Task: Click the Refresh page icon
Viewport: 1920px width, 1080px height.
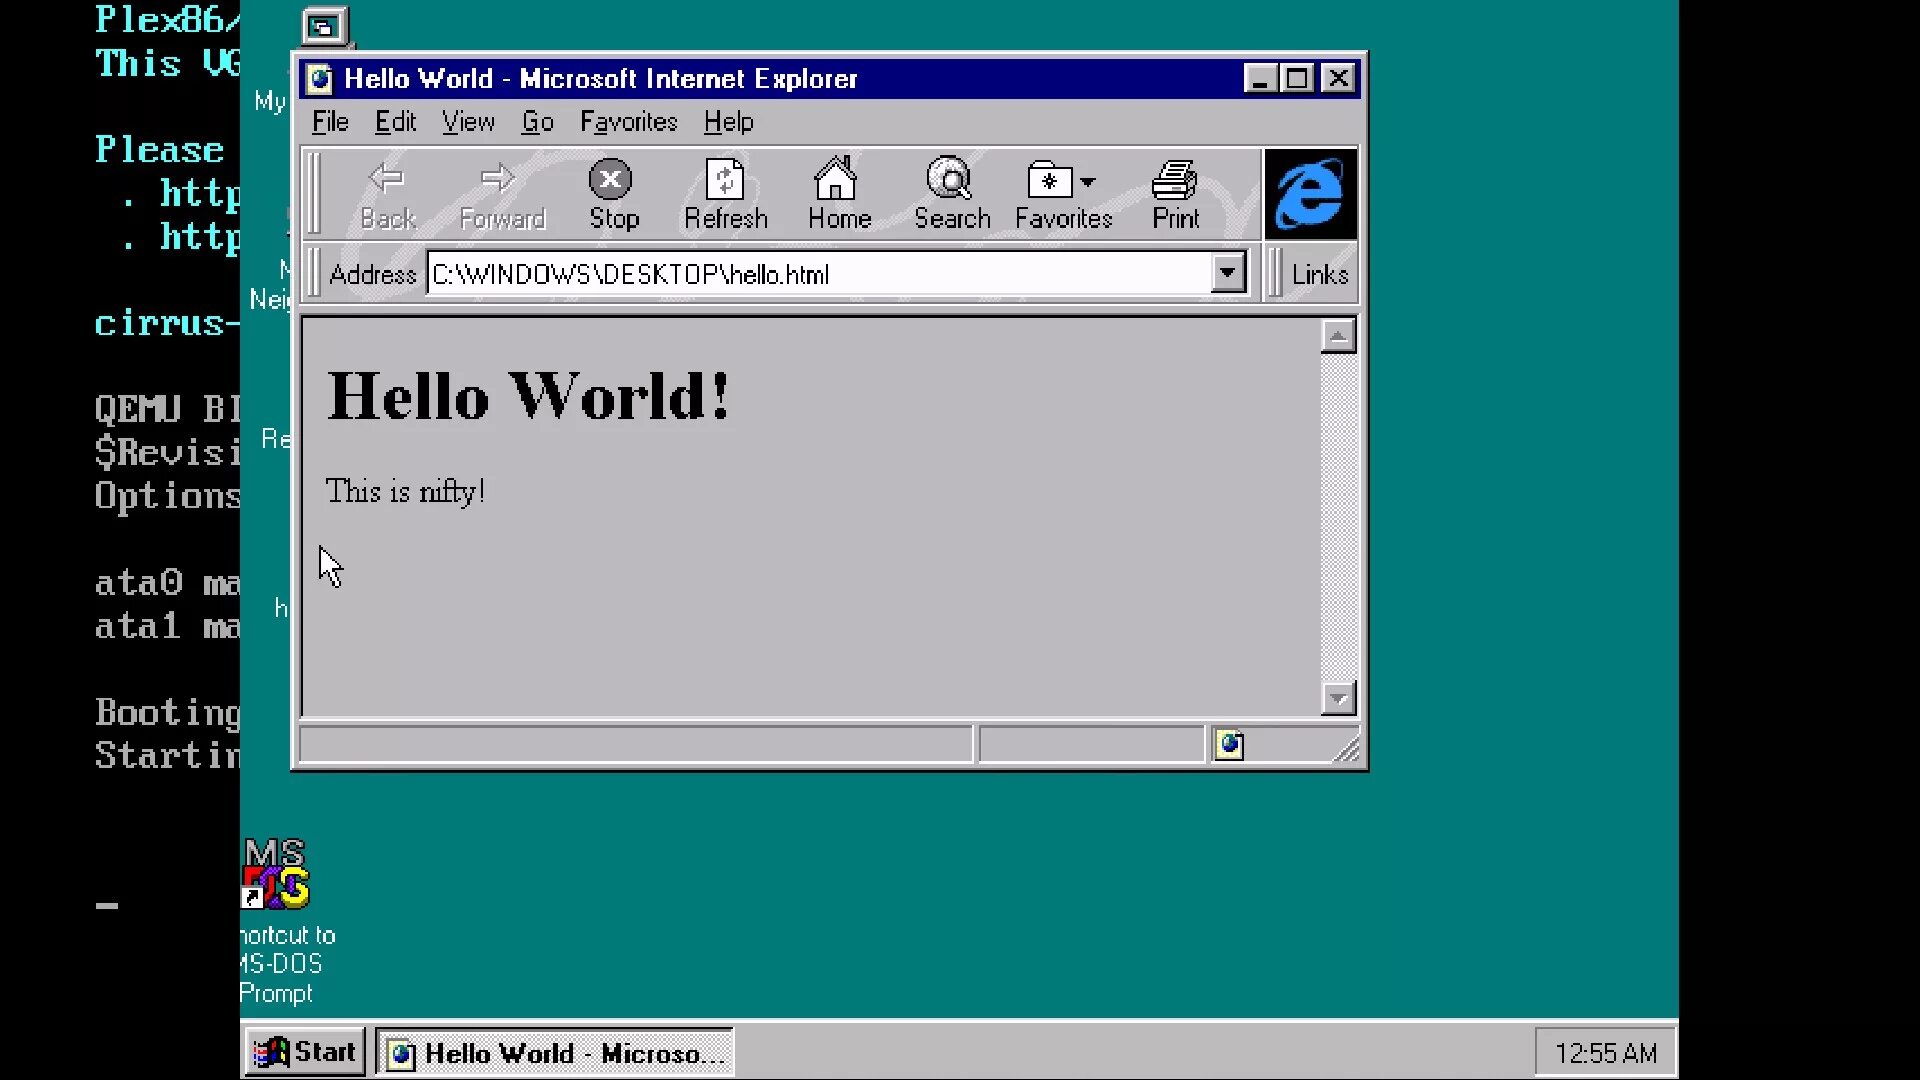Action: 725,180
